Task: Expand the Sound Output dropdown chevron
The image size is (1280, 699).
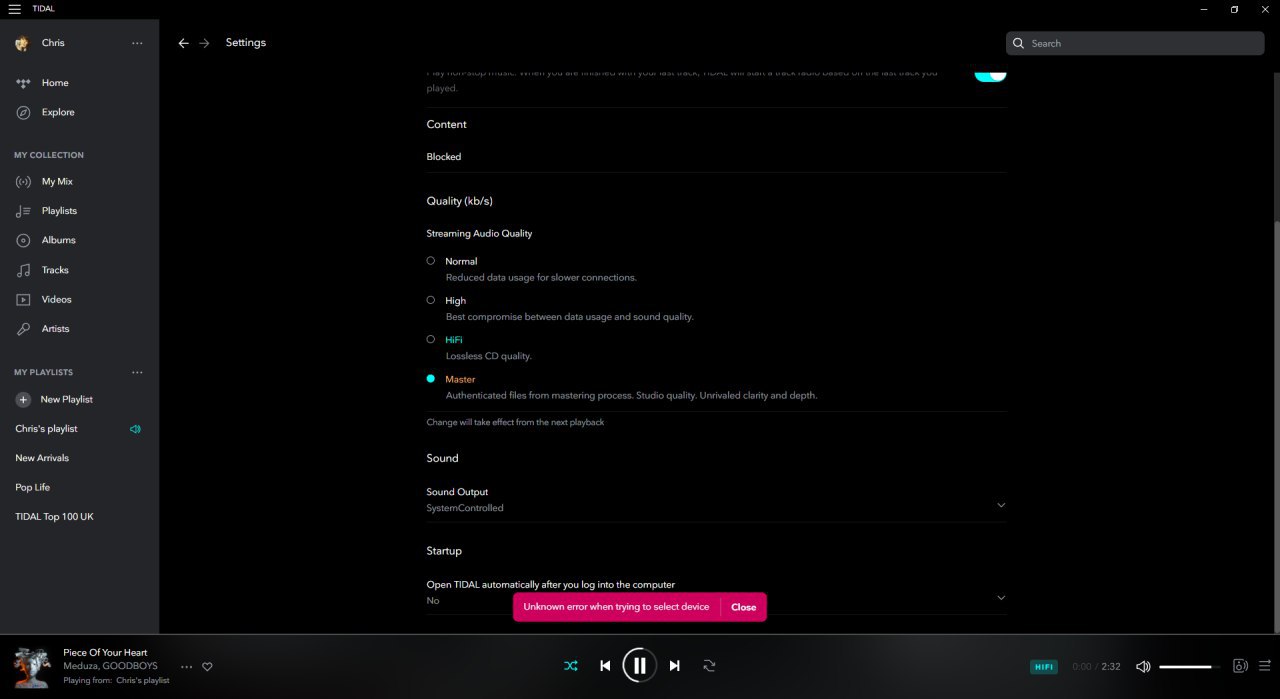Action: point(1001,505)
